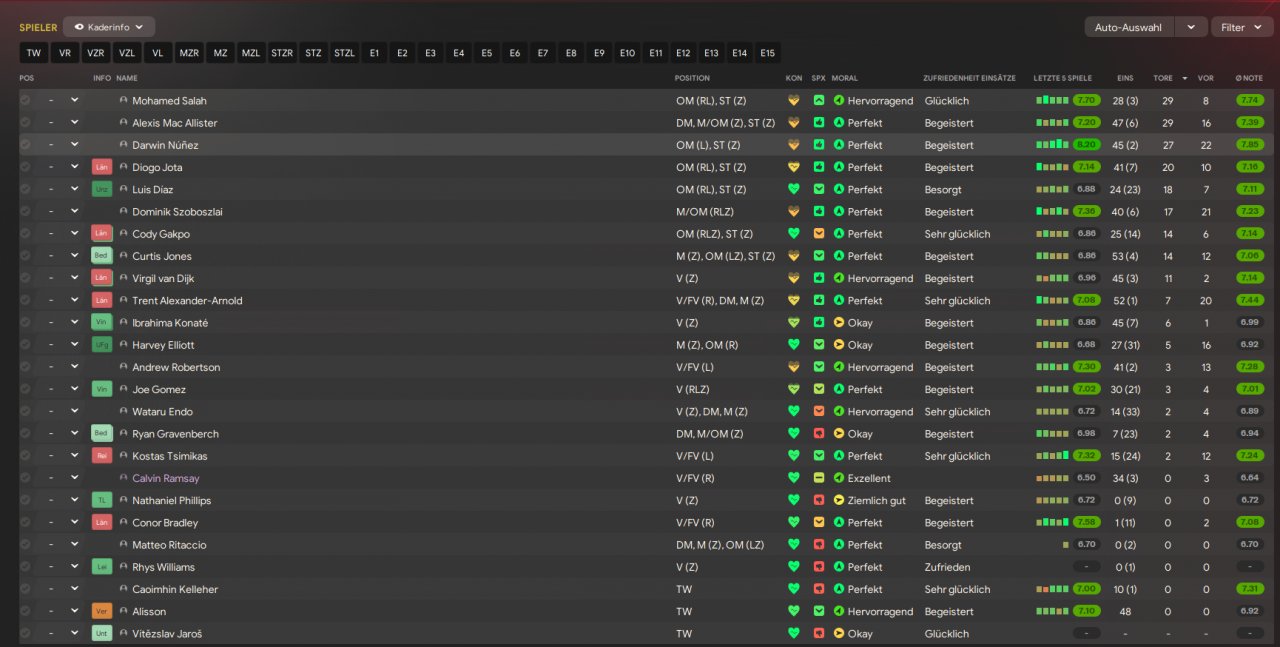Image resolution: width=1280 pixels, height=647 pixels.
Task: Click the sharpness icon for Caoimhin Kelleher
Action: pyautogui.click(x=819, y=589)
